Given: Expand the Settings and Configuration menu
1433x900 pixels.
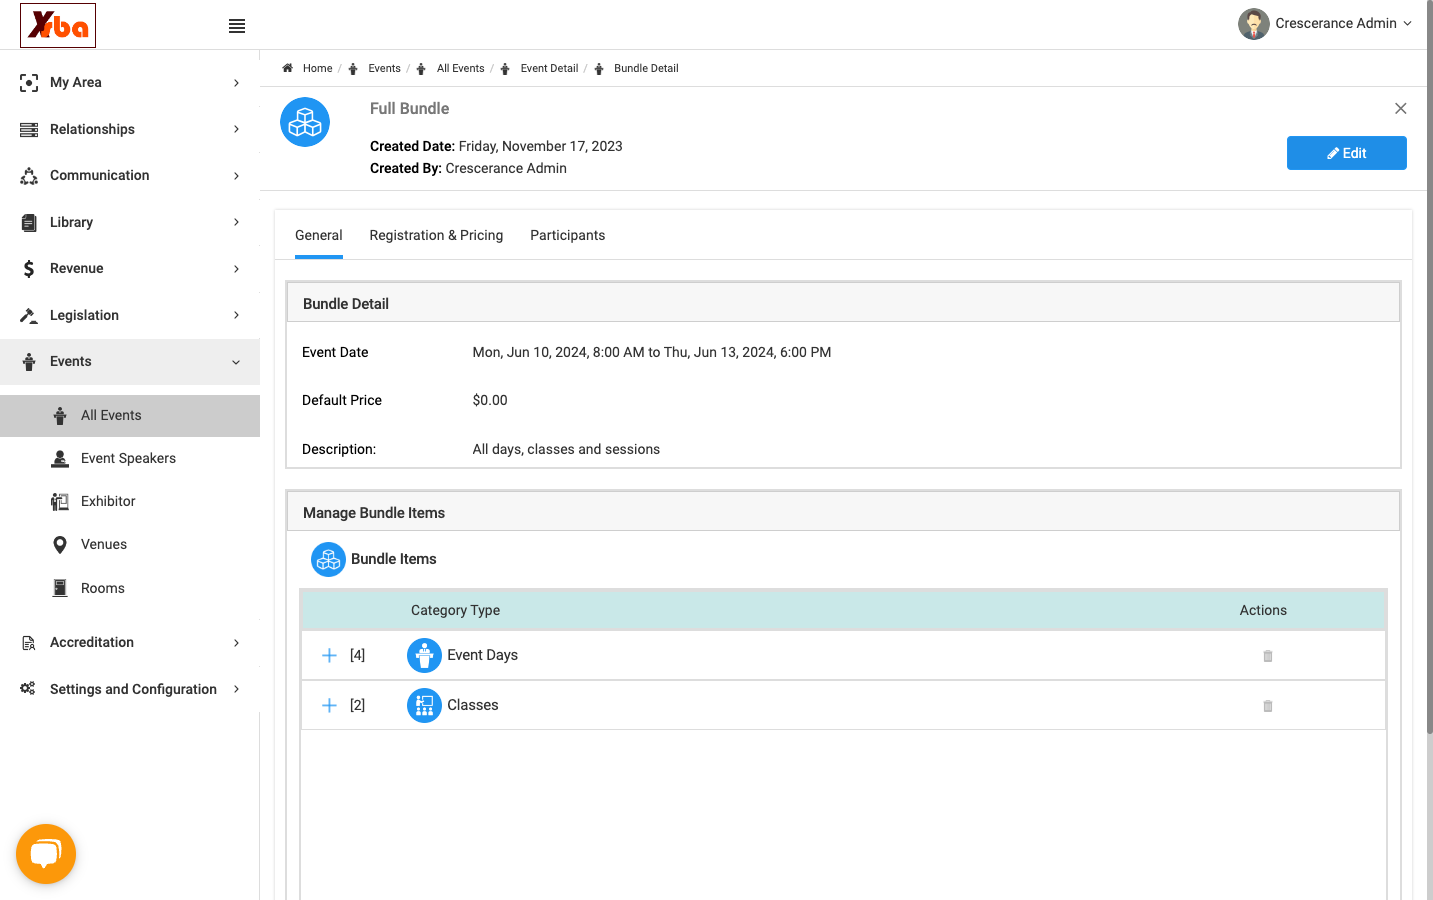Looking at the screenshot, I should click(x=130, y=689).
